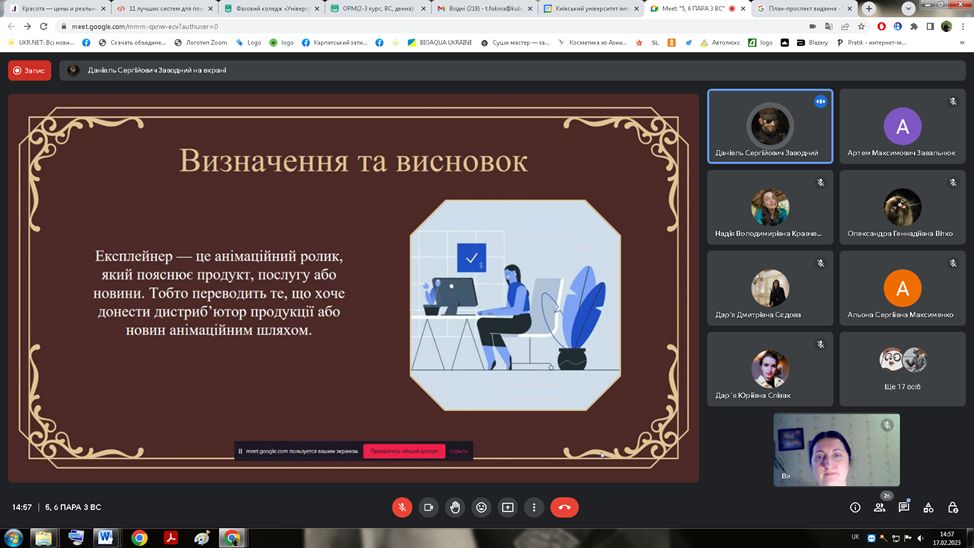The image size is (974, 548).
Task: Open host controls lock icon
Action: (953, 508)
